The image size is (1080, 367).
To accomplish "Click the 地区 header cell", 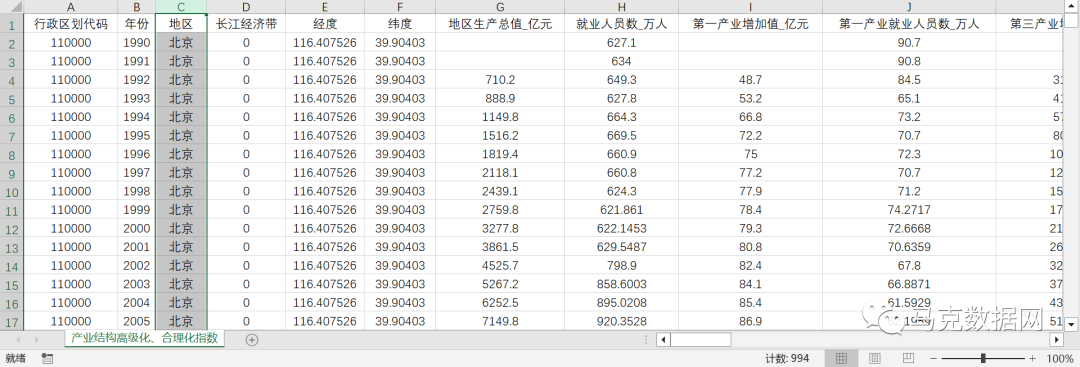I will pyautogui.click(x=181, y=24).
